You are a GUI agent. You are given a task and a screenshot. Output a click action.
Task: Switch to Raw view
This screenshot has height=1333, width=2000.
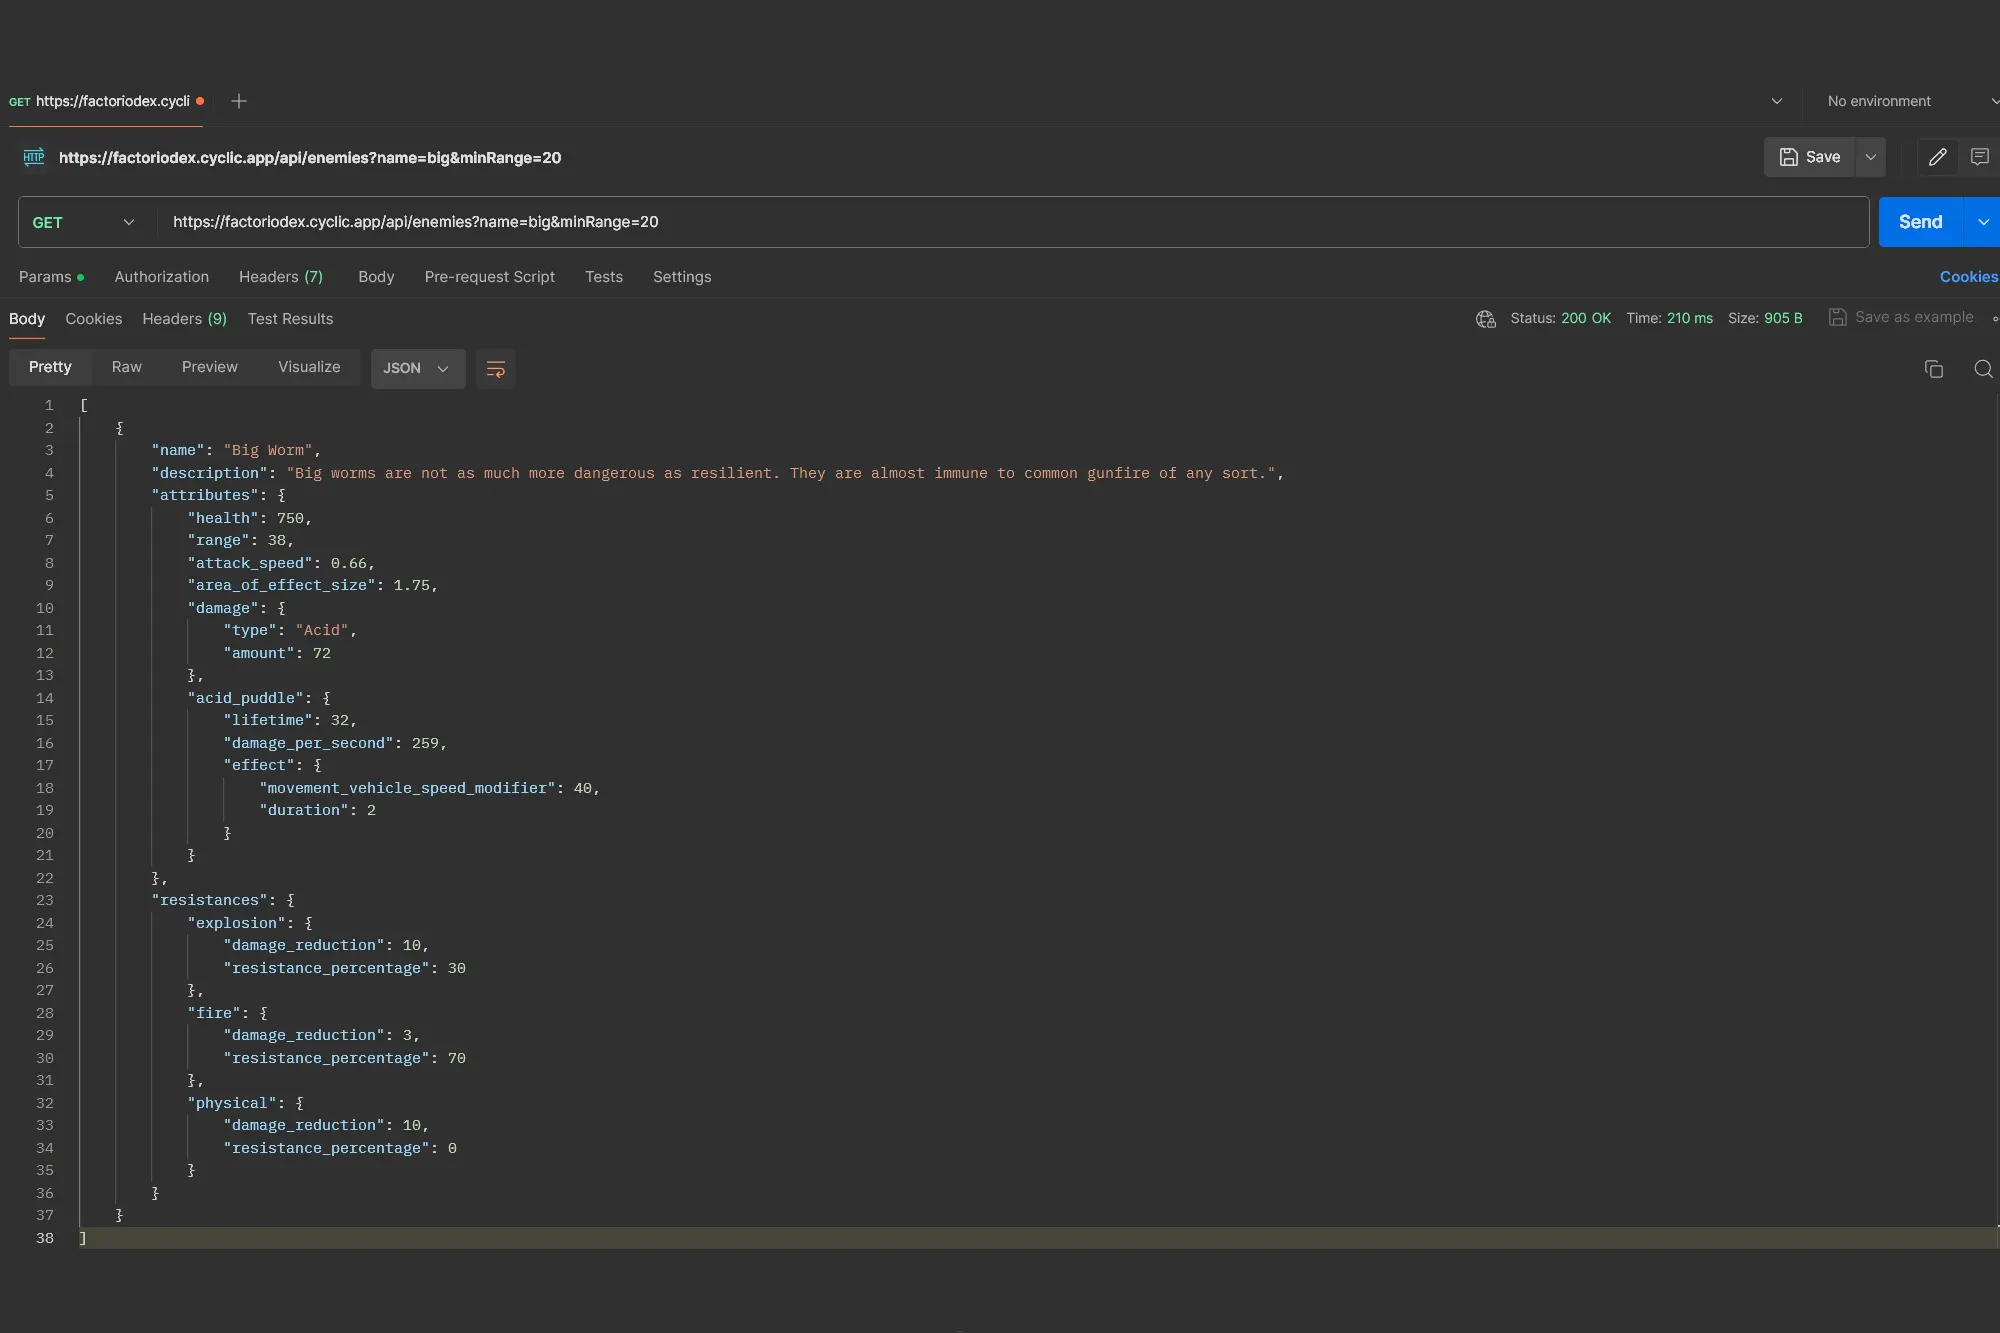pyautogui.click(x=127, y=367)
